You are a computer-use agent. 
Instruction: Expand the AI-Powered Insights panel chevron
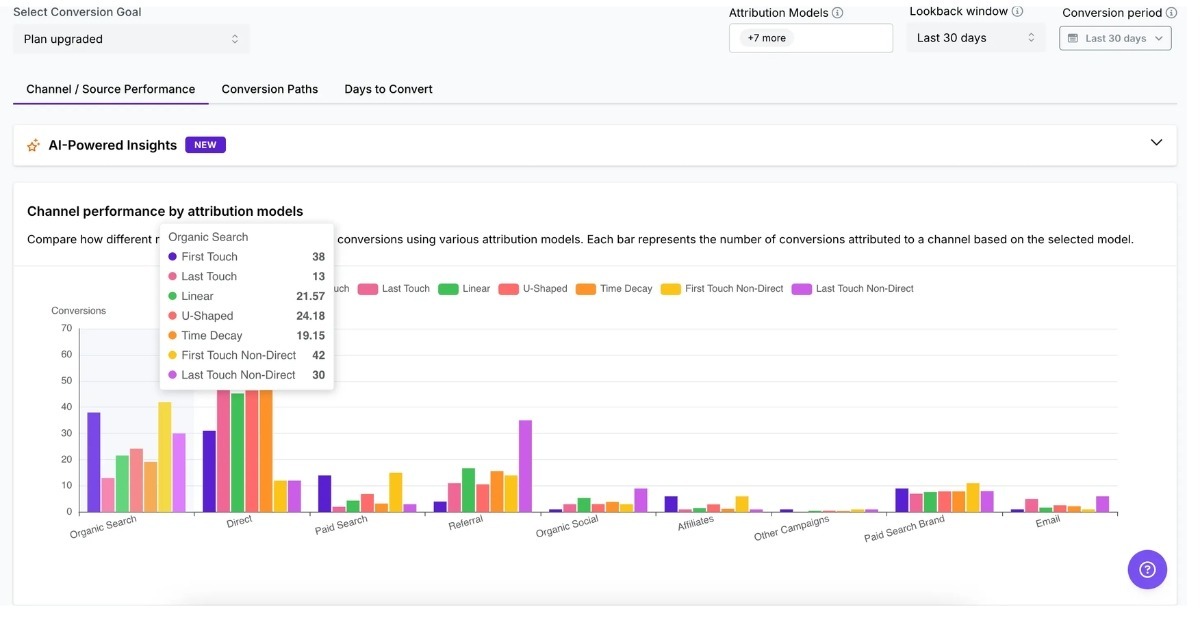pyautogui.click(x=1156, y=143)
